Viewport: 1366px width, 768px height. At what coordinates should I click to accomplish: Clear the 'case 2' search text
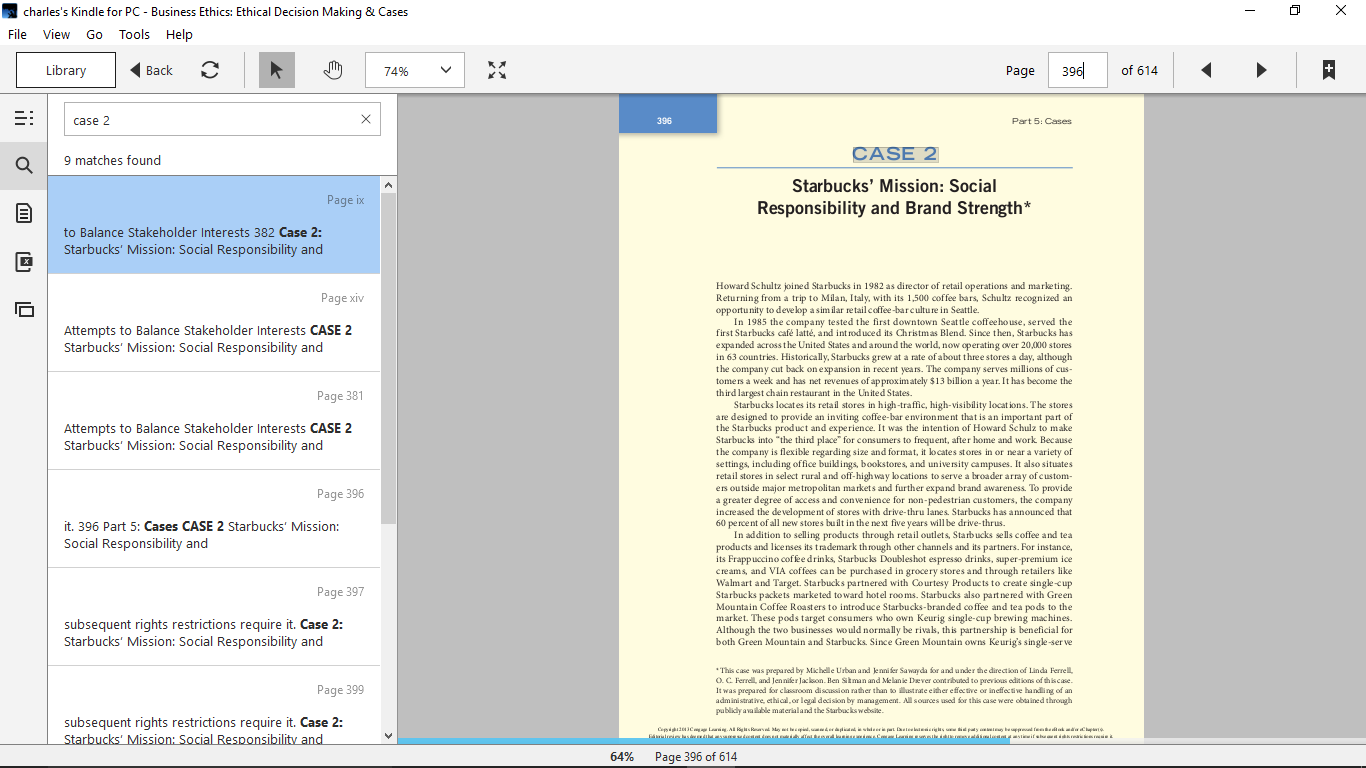[x=366, y=119]
